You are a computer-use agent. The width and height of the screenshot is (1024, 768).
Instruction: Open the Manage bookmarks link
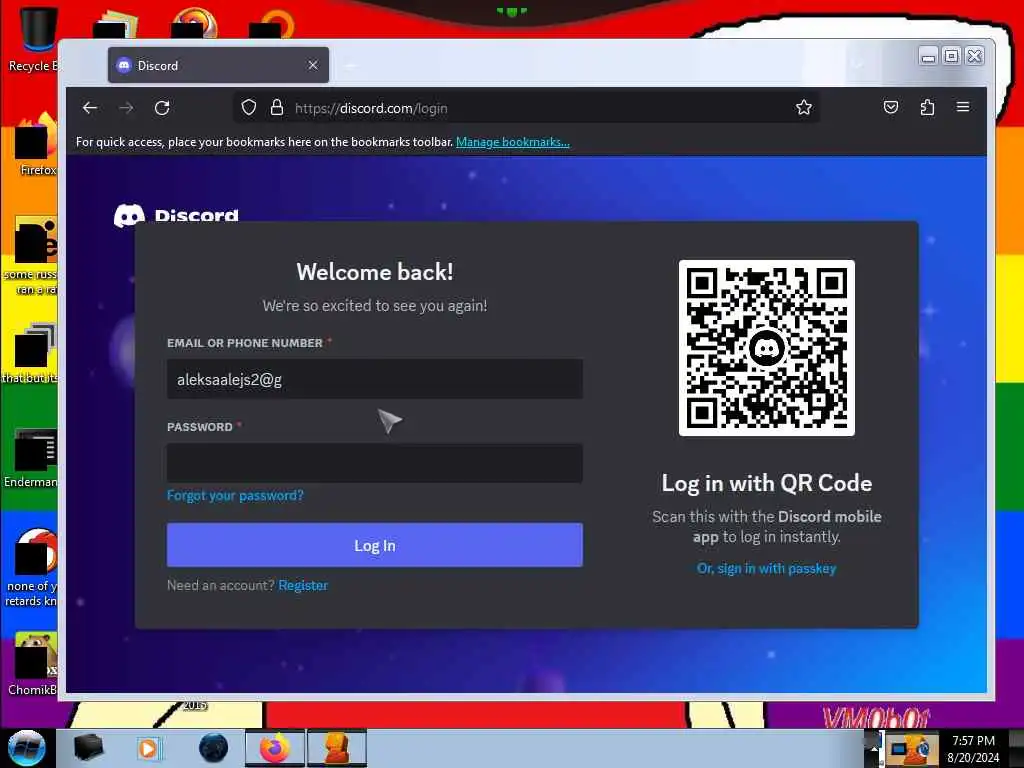point(513,142)
